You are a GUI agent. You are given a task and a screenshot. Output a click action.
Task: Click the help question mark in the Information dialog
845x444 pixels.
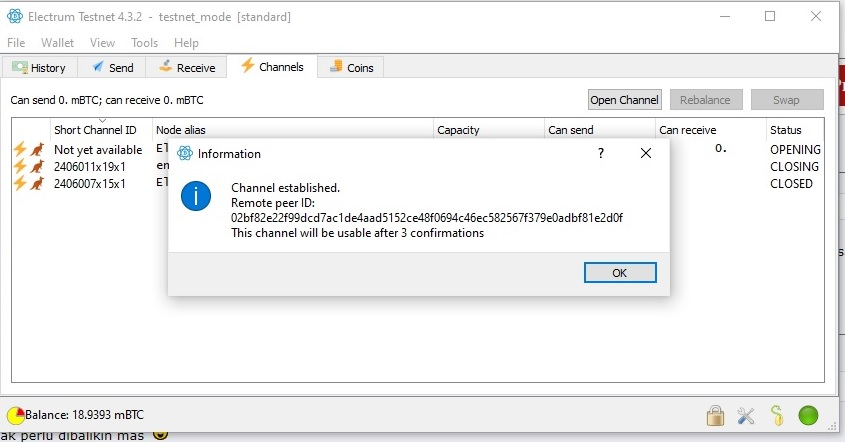click(x=601, y=154)
